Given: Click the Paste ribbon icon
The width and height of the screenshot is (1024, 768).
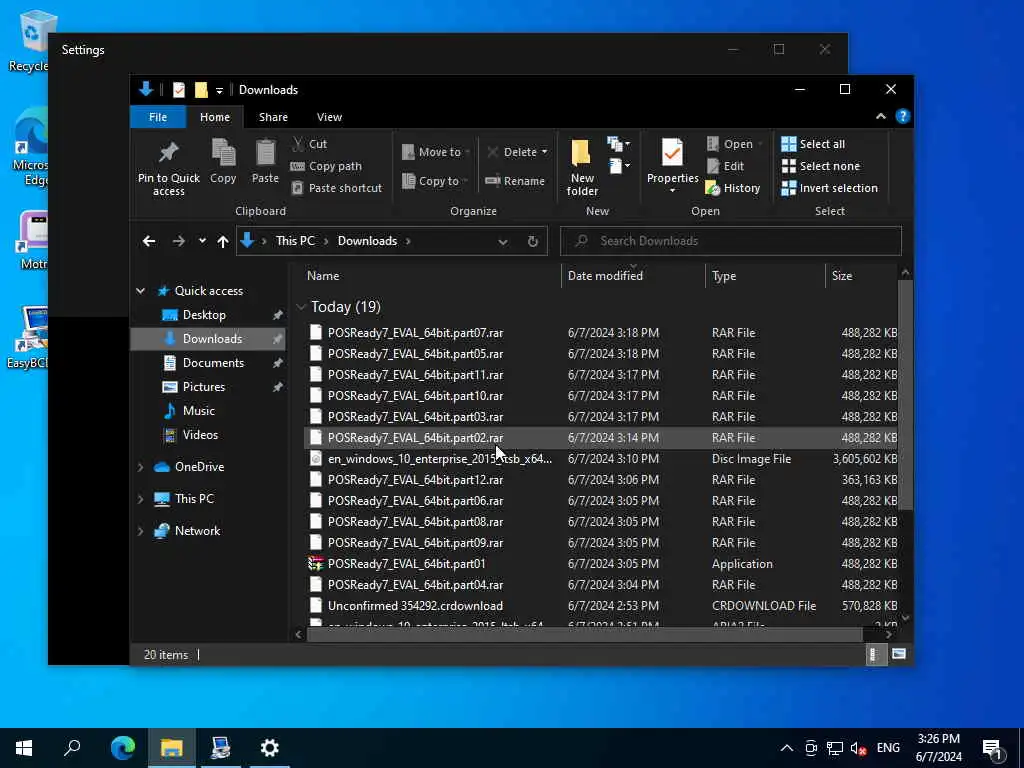Looking at the screenshot, I should pyautogui.click(x=265, y=161).
